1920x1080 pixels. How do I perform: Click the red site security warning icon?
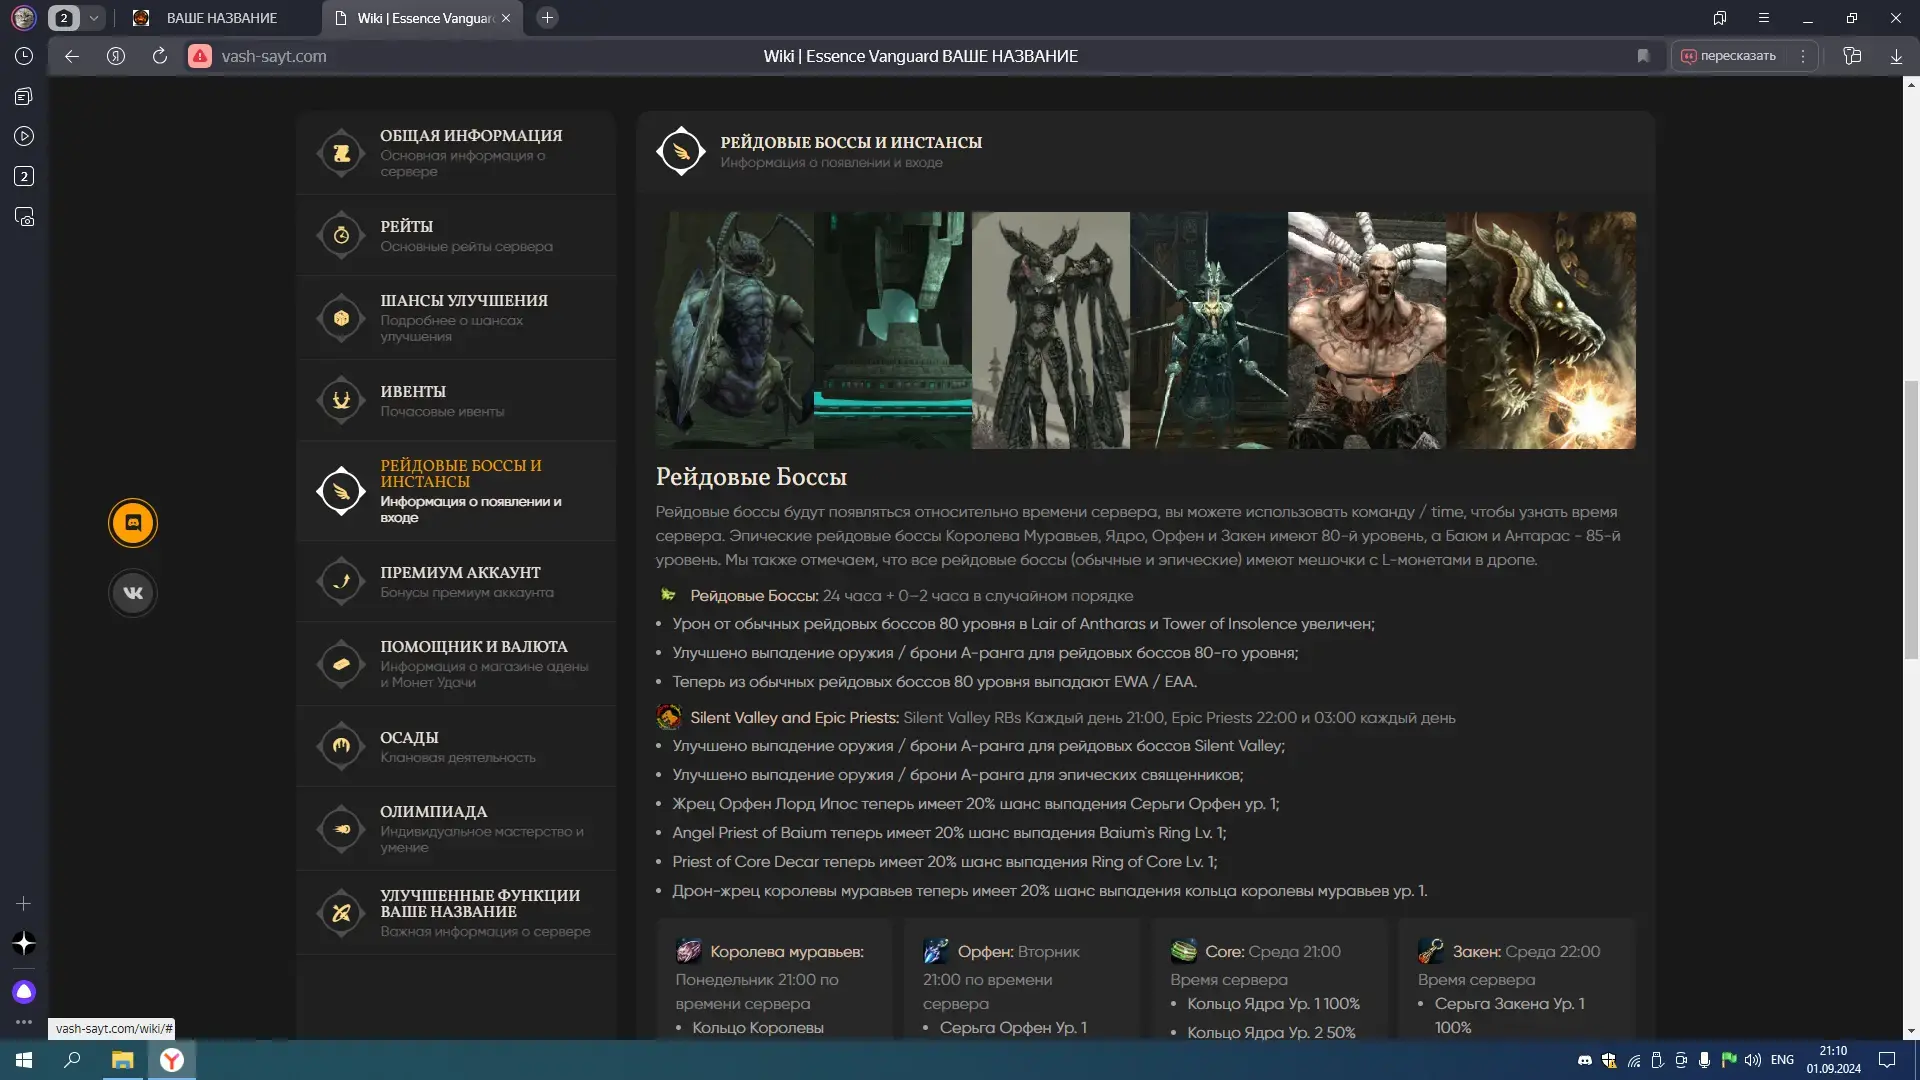(200, 56)
